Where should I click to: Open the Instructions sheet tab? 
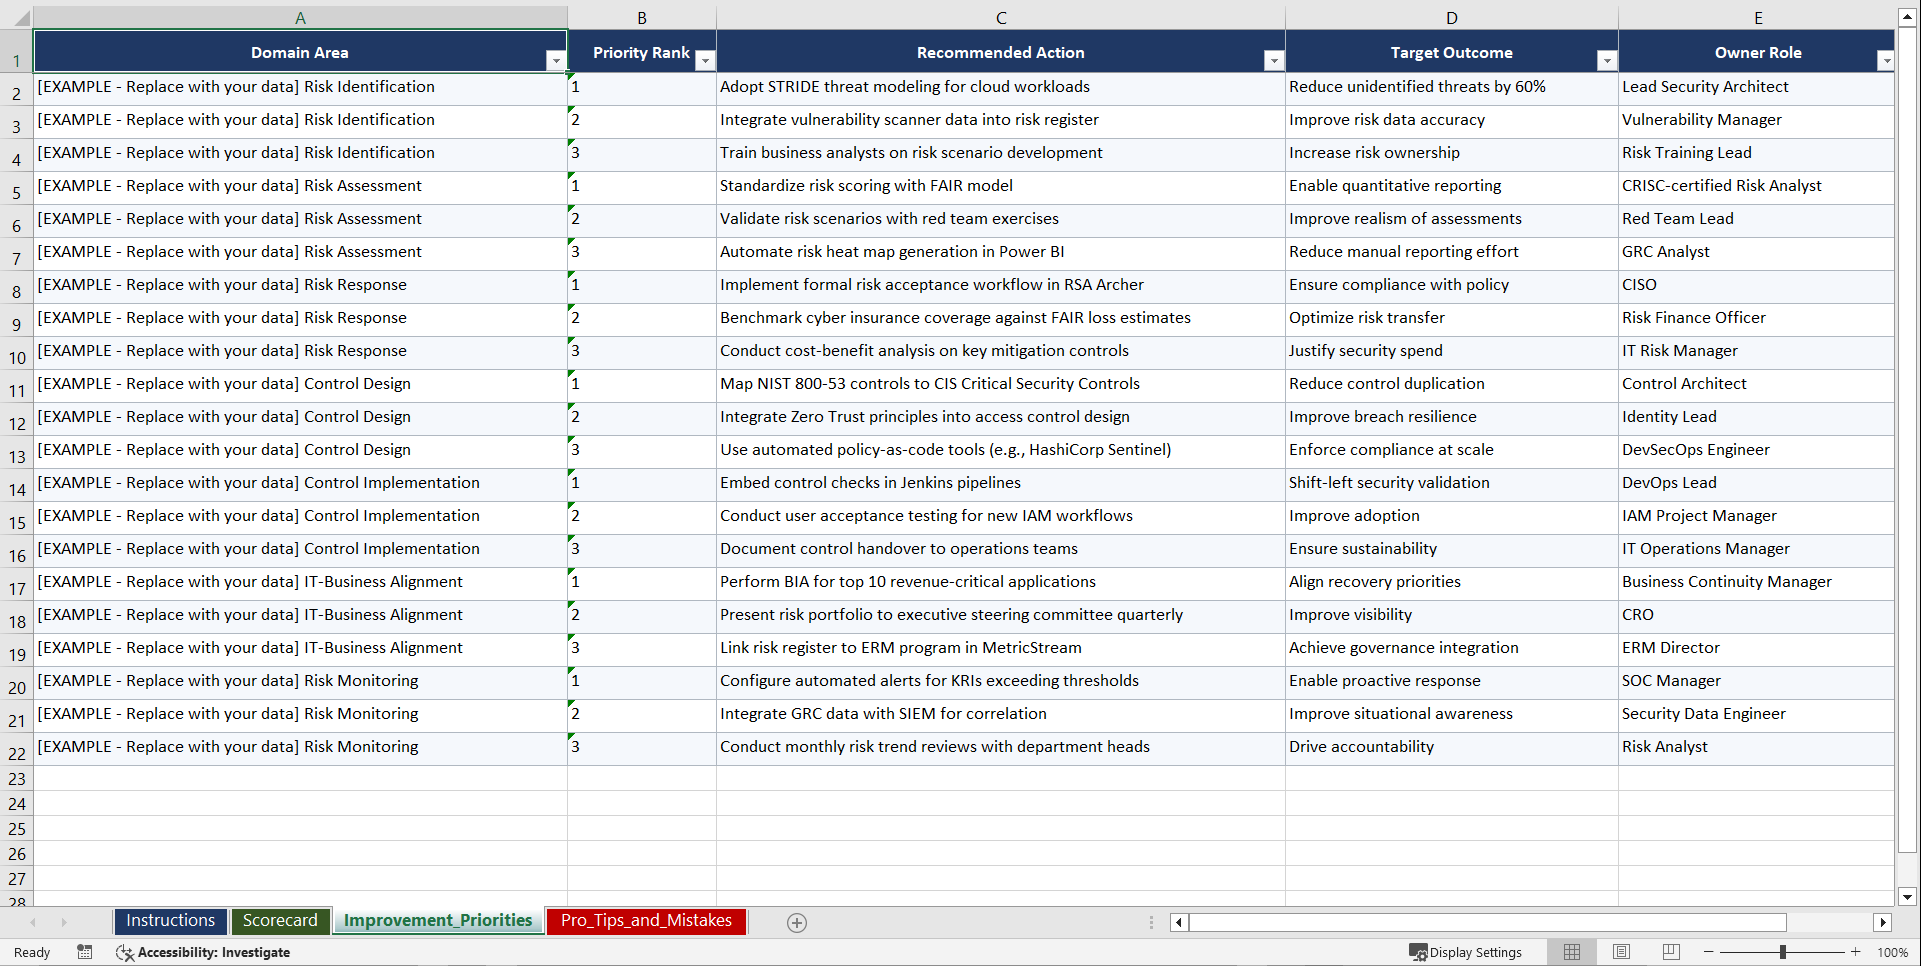coord(170,920)
